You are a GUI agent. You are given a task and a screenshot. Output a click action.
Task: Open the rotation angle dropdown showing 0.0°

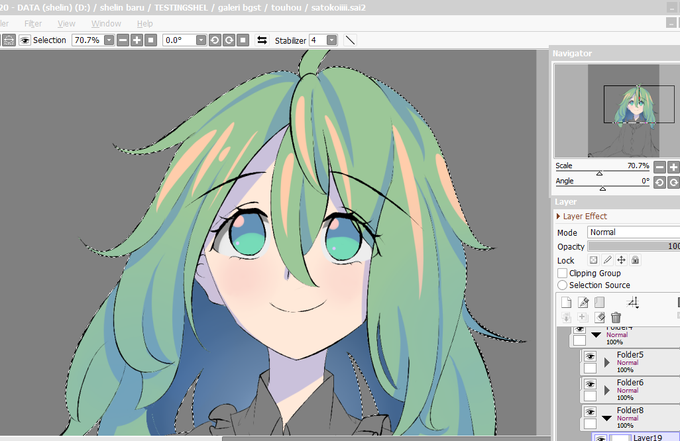pyautogui.click(x=201, y=40)
